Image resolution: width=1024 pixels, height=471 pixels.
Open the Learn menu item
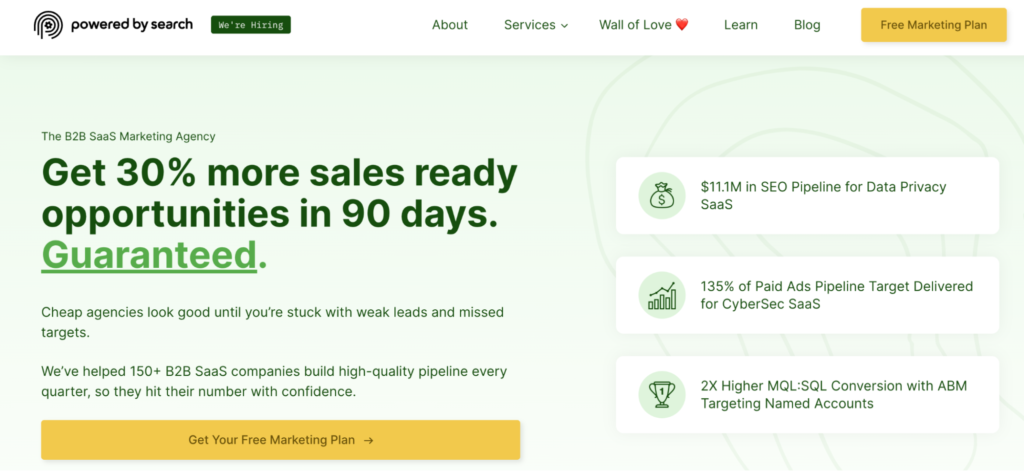point(741,25)
